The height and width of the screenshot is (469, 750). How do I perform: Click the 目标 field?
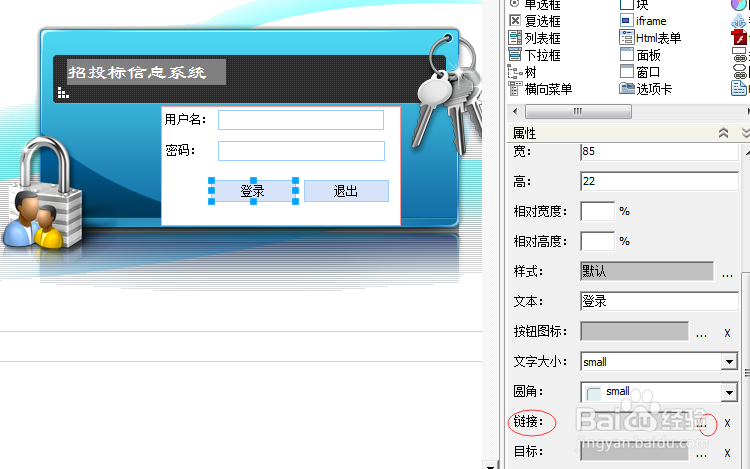click(x=634, y=451)
